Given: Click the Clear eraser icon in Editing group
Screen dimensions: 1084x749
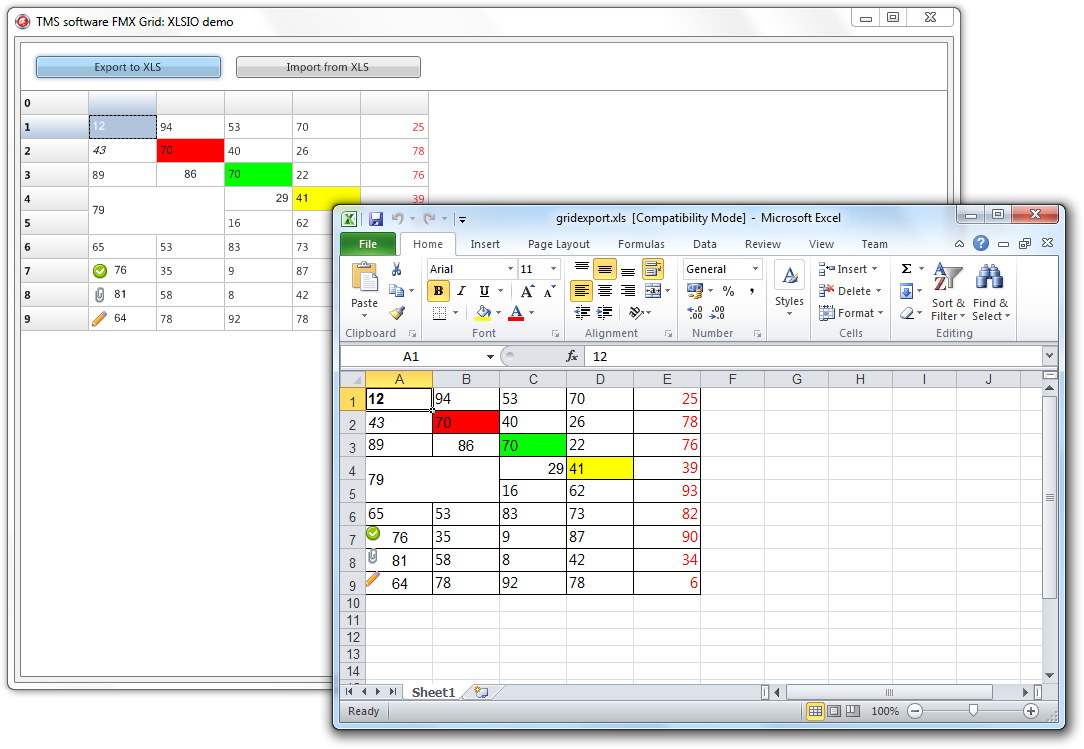Looking at the screenshot, I should pos(907,313).
